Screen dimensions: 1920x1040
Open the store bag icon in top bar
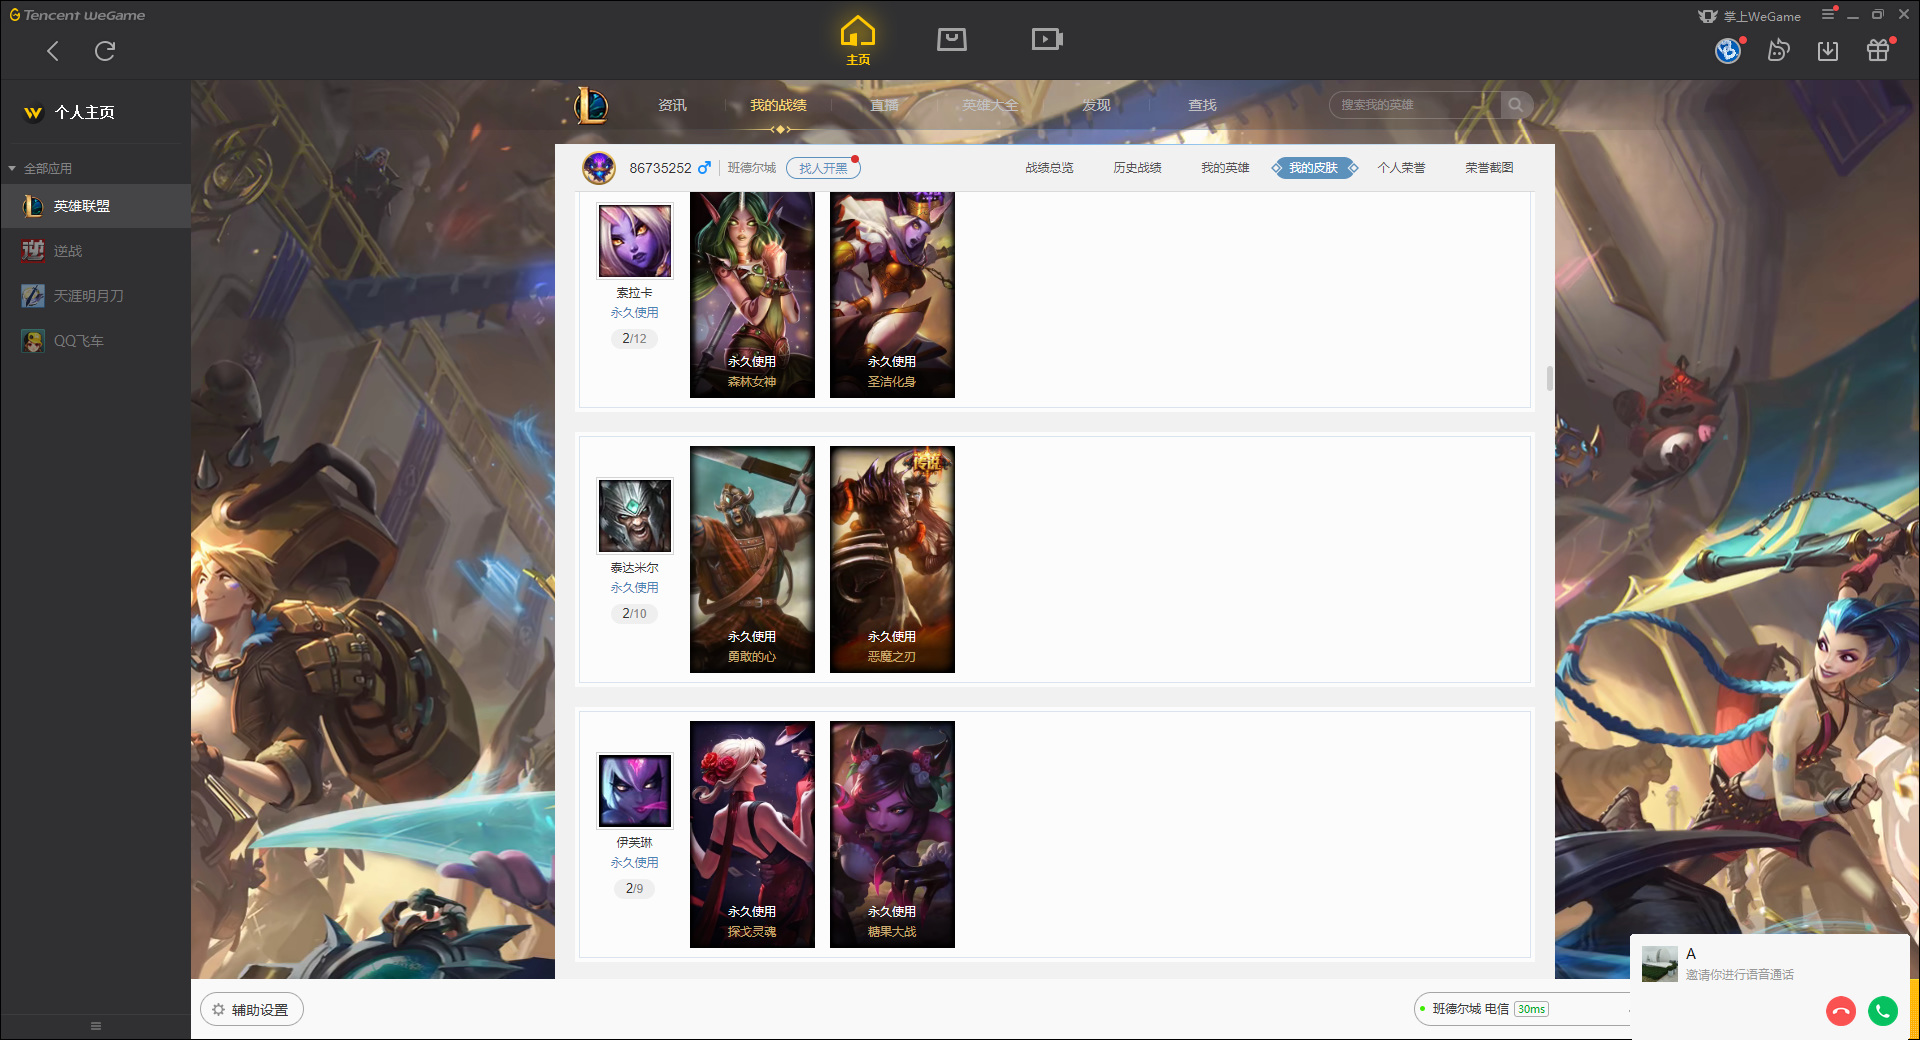coord(952,39)
